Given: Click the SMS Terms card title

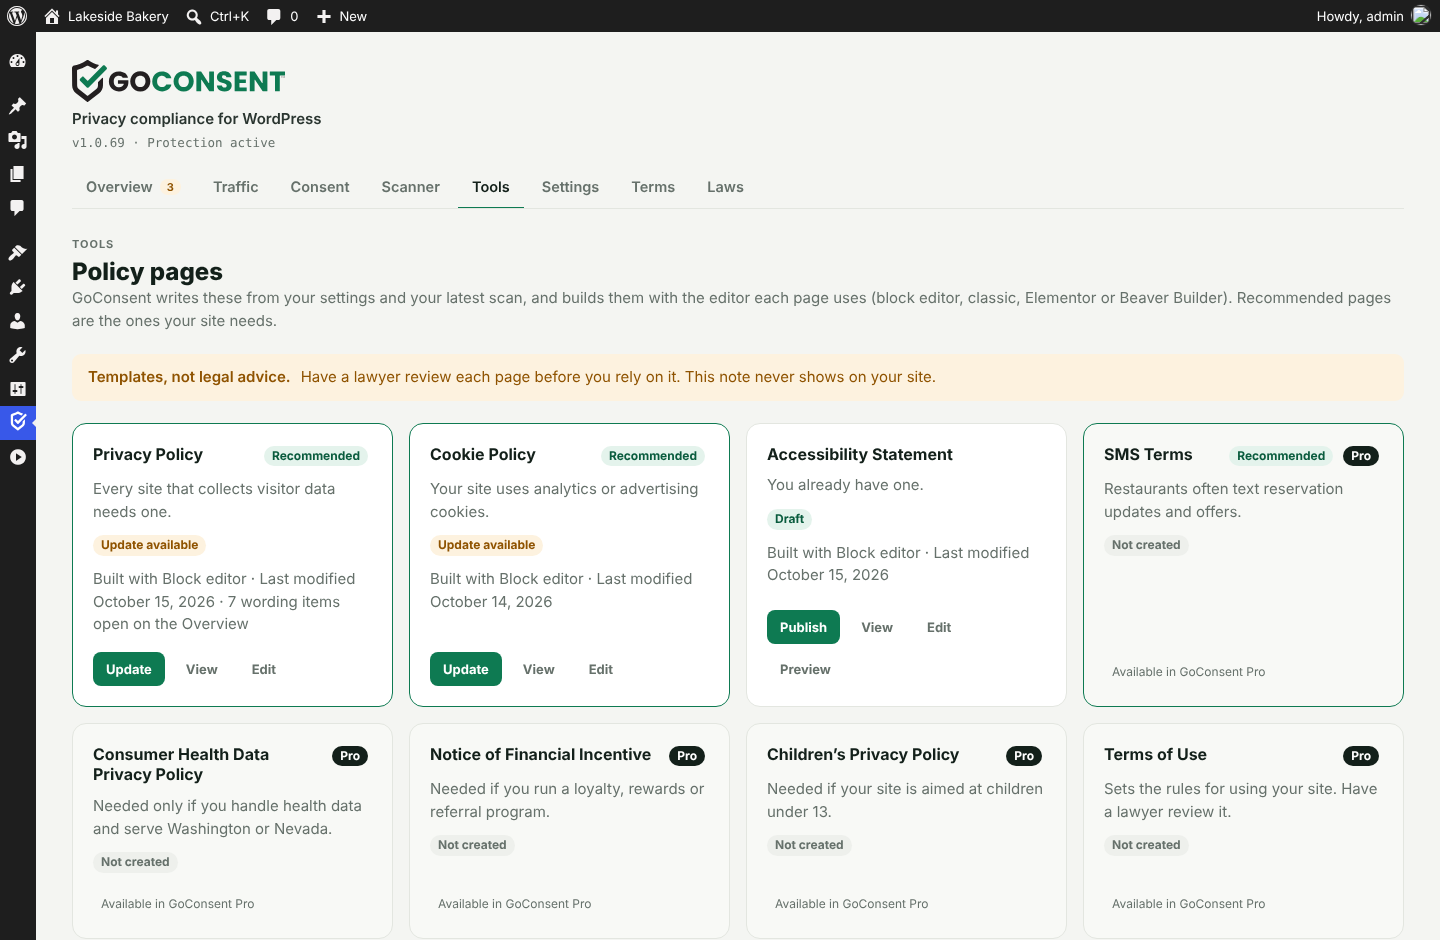Looking at the screenshot, I should point(1148,454).
